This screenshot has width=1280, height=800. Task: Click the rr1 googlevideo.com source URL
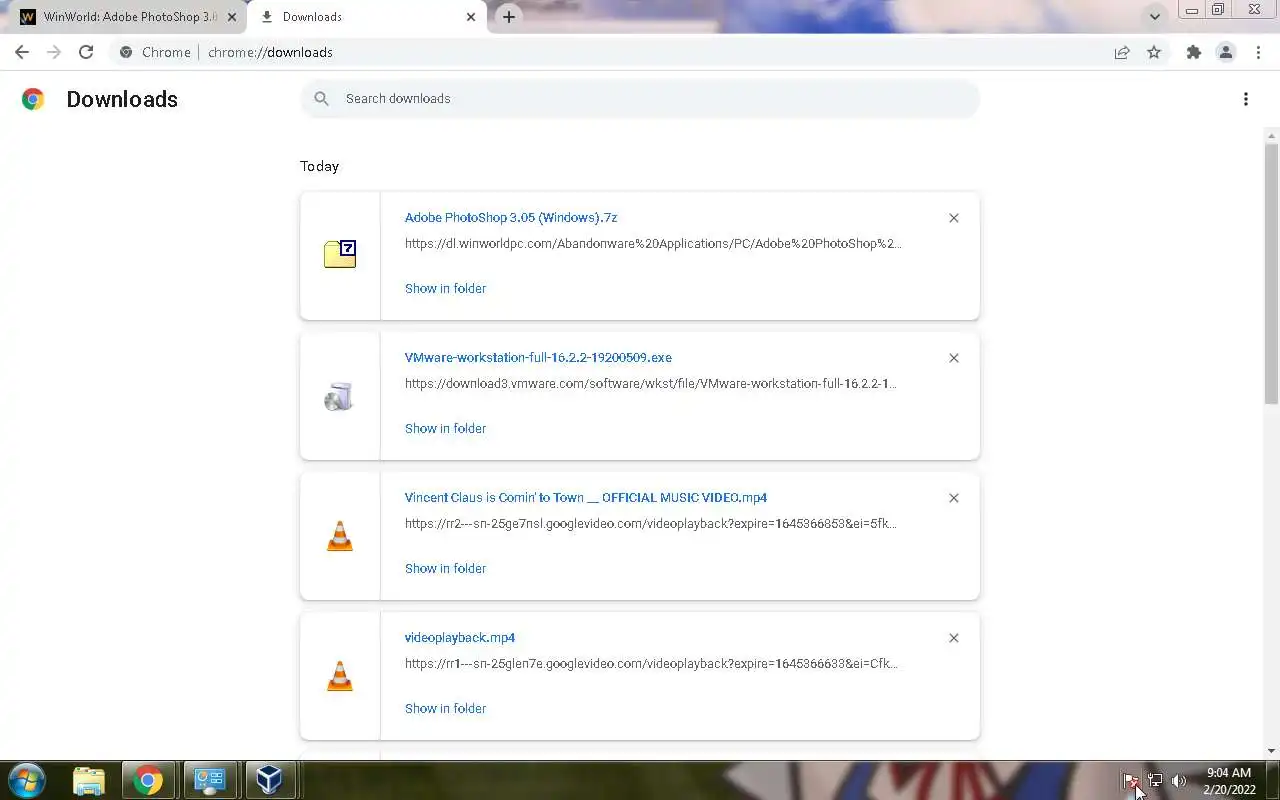pos(651,663)
